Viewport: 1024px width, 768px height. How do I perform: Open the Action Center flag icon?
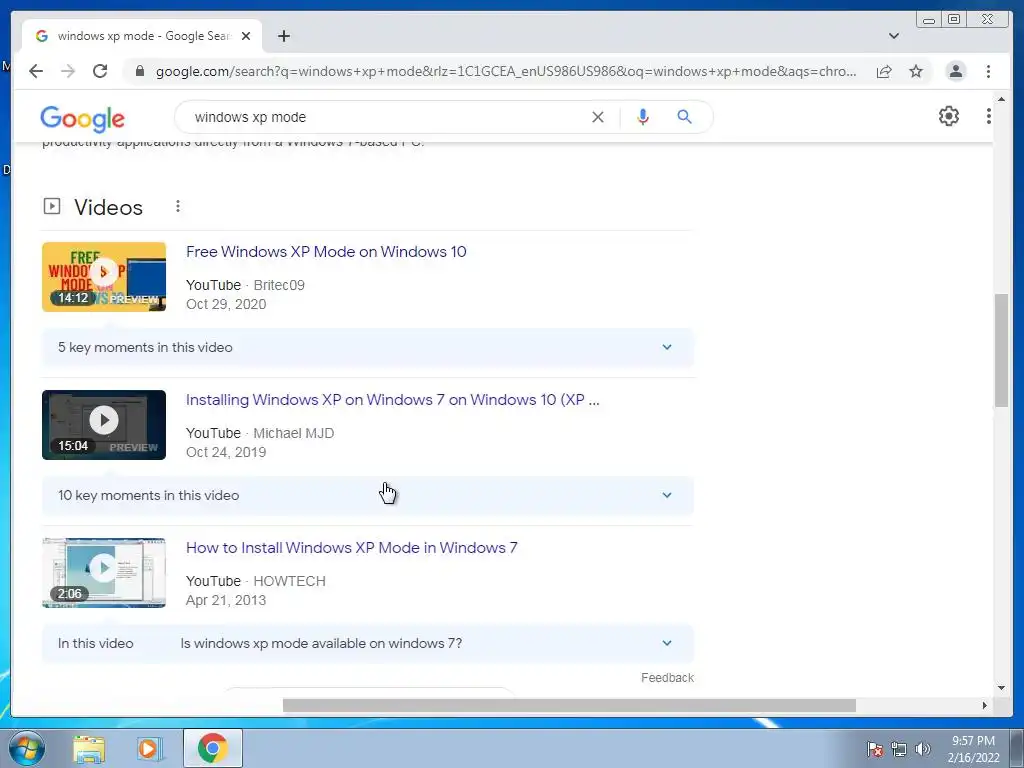874,749
